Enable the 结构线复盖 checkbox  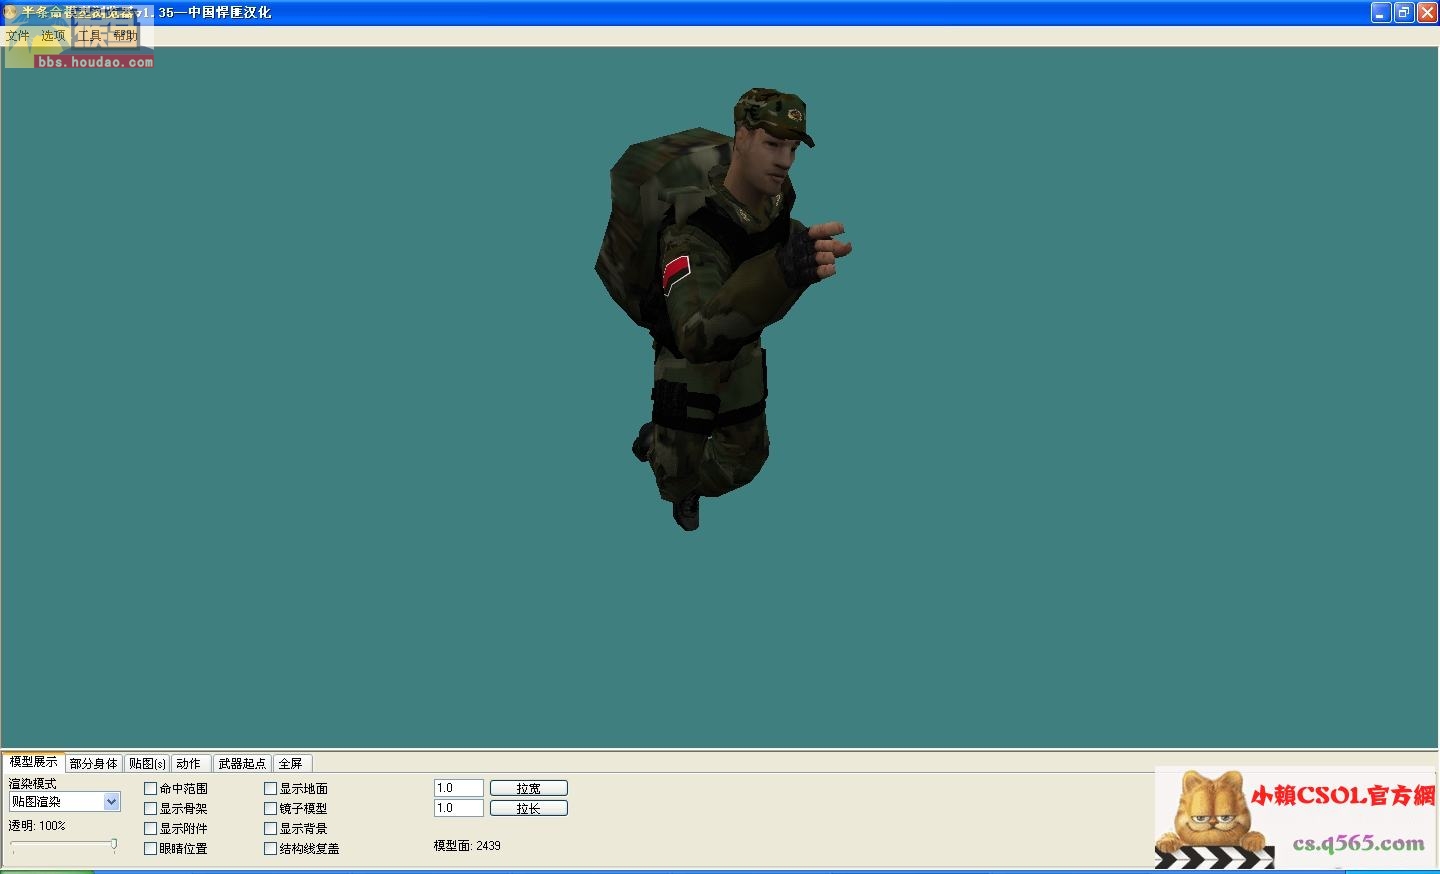click(x=271, y=849)
